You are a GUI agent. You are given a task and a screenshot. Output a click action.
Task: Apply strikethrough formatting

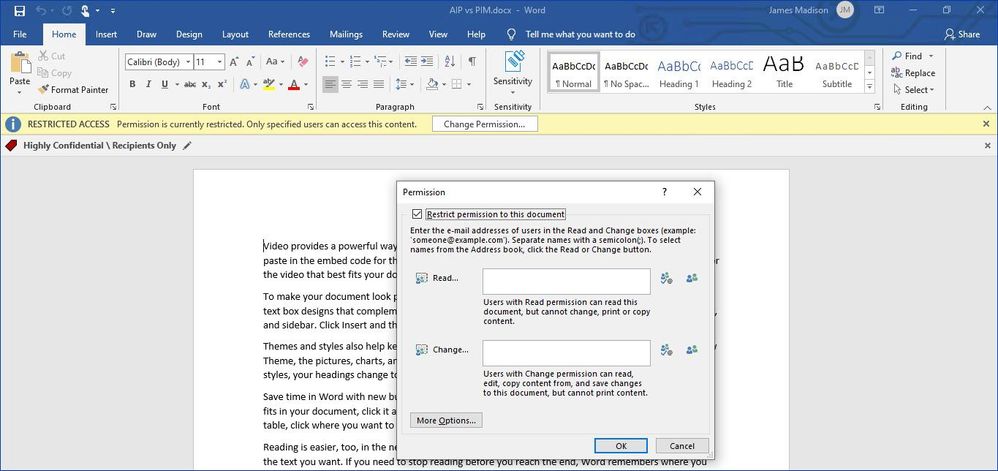[x=190, y=84]
